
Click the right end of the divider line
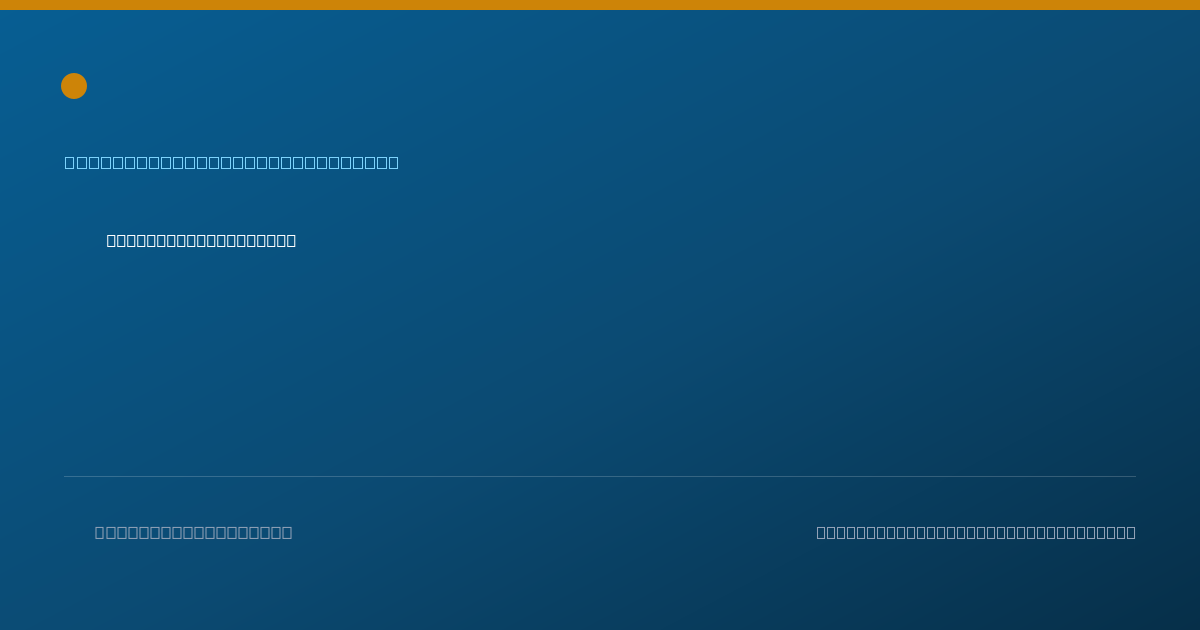click(1134, 476)
